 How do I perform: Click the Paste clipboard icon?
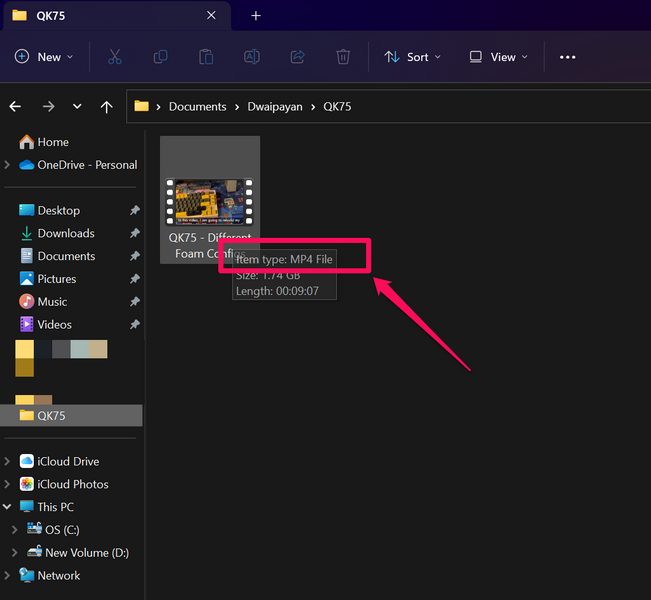[206, 57]
